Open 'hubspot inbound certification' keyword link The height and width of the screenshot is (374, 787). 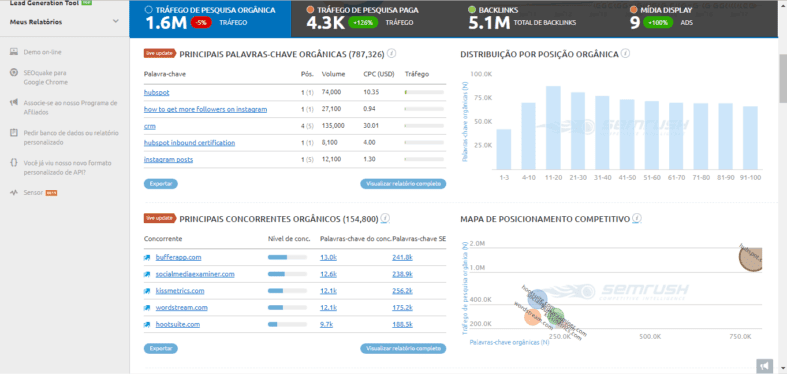(189, 143)
